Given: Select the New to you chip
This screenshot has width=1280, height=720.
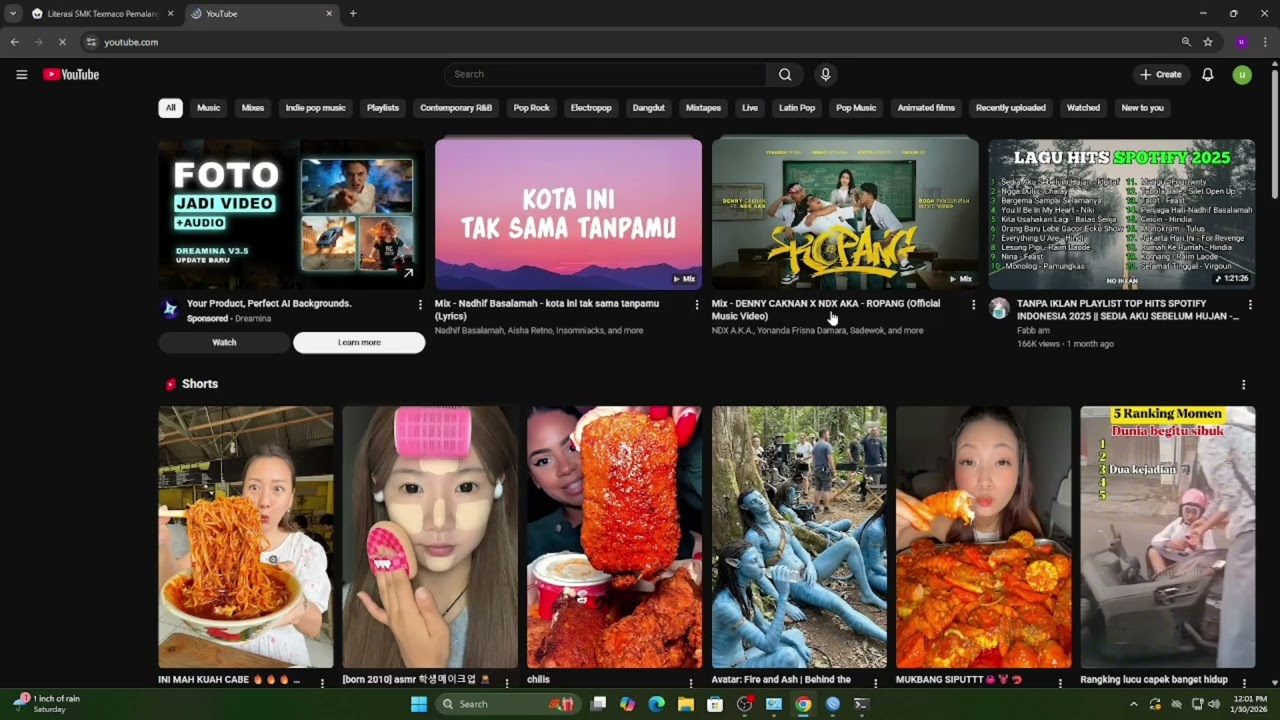Looking at the screenshot, I should (1143, 108).
